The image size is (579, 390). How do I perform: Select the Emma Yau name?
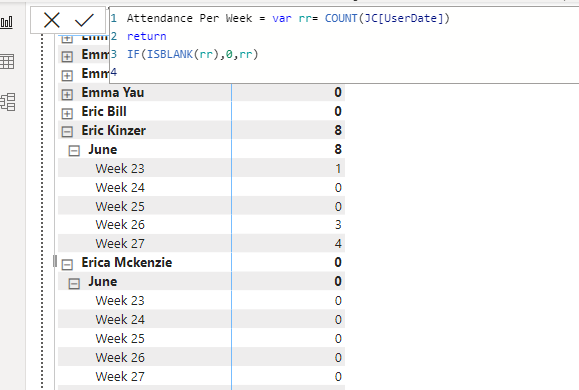[113, 92]
